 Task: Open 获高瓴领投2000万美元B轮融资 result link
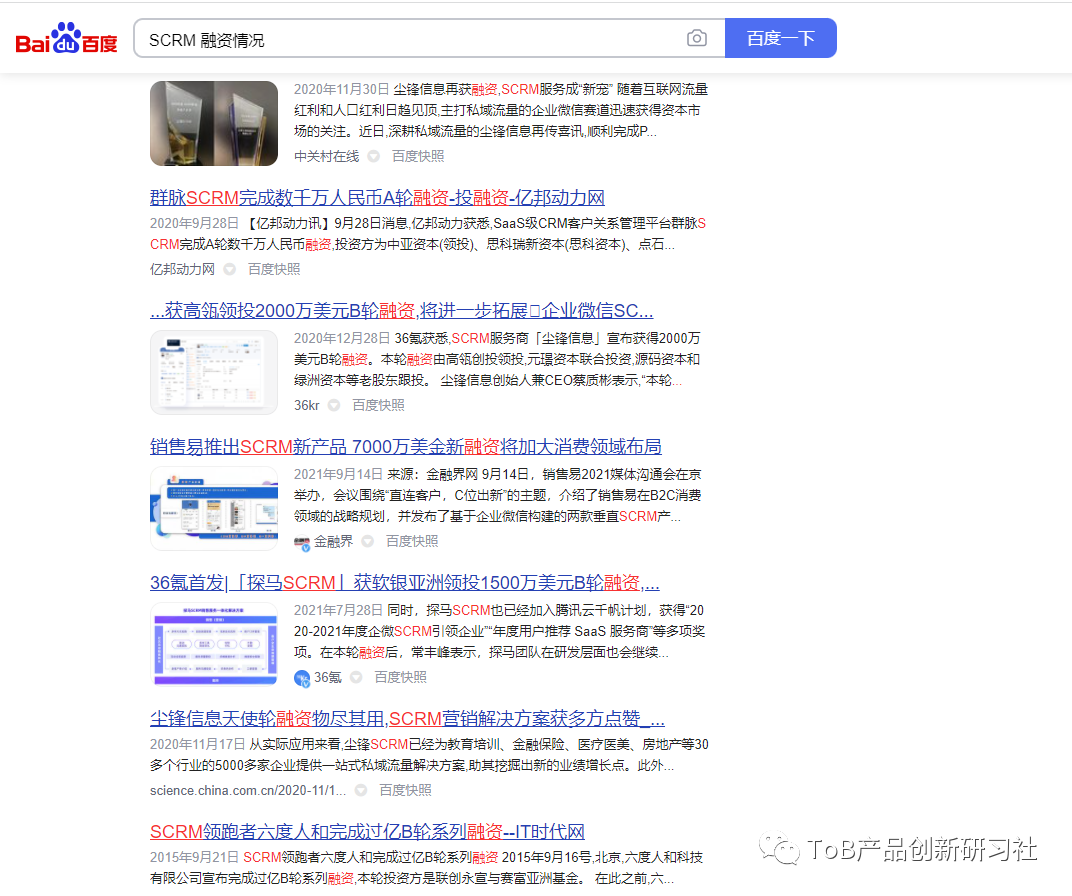(x=401, y=311)
